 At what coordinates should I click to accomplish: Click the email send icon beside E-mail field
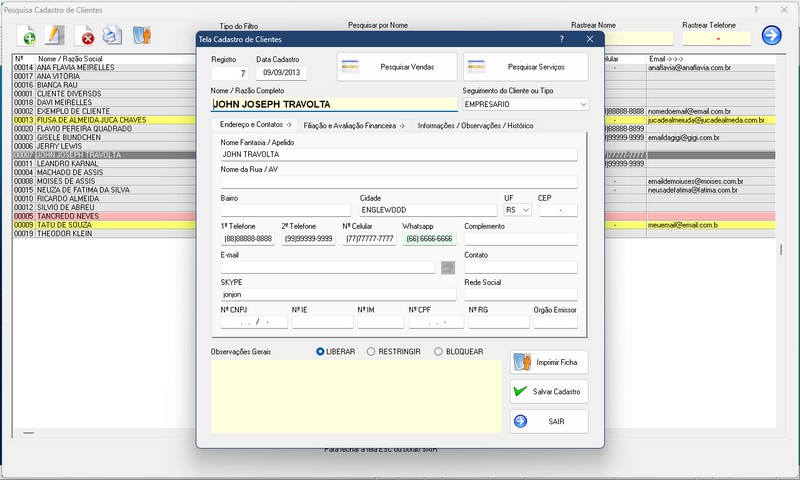448,267
